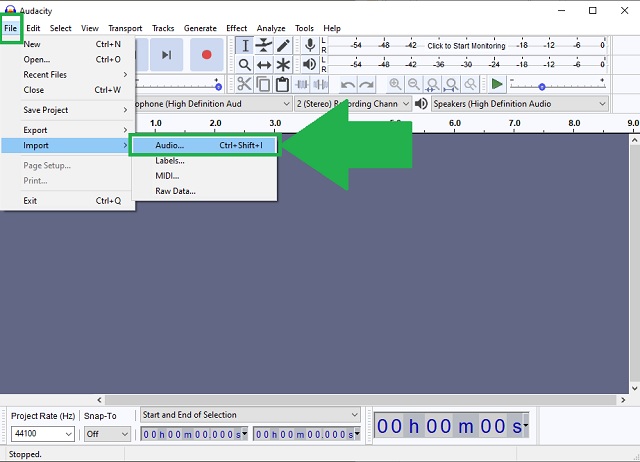Click the Cut scissors icon
This screenshot has height=462, width=640.
tap(244, 84)
